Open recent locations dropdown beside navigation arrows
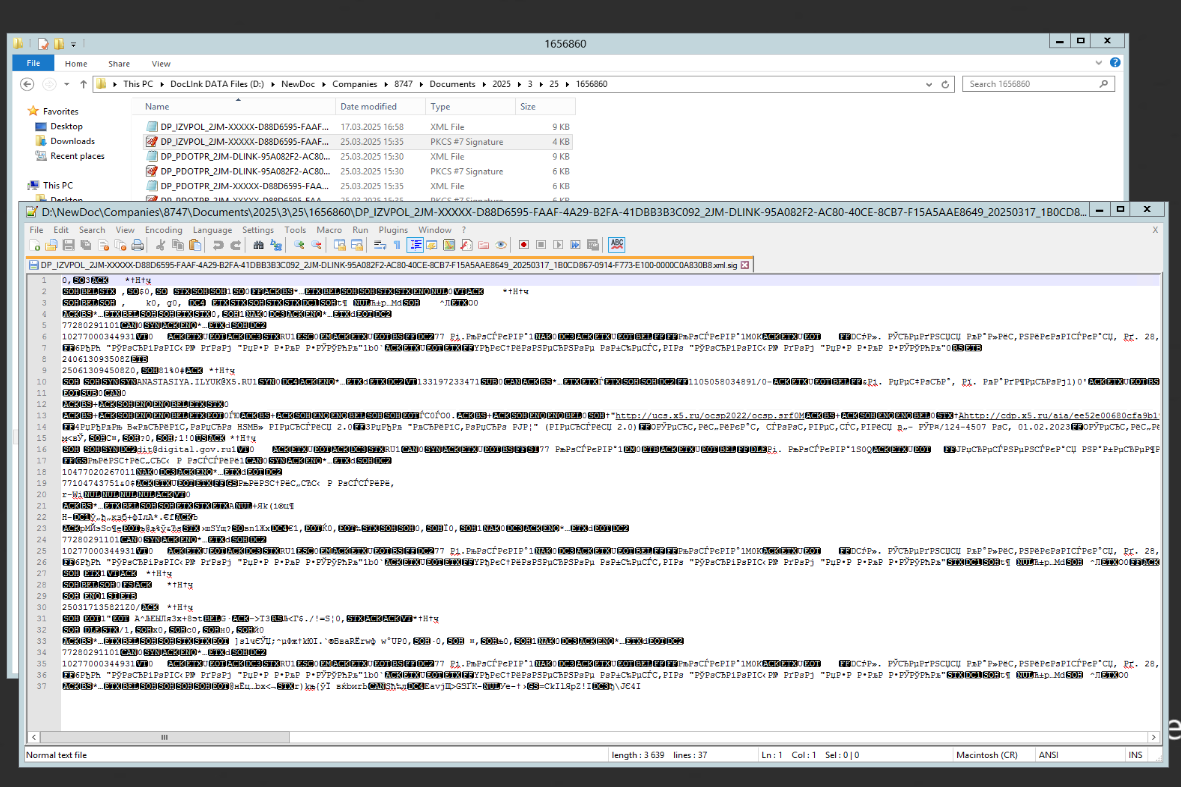Viewport: 1181px width, 787px height. coord(66,84)
